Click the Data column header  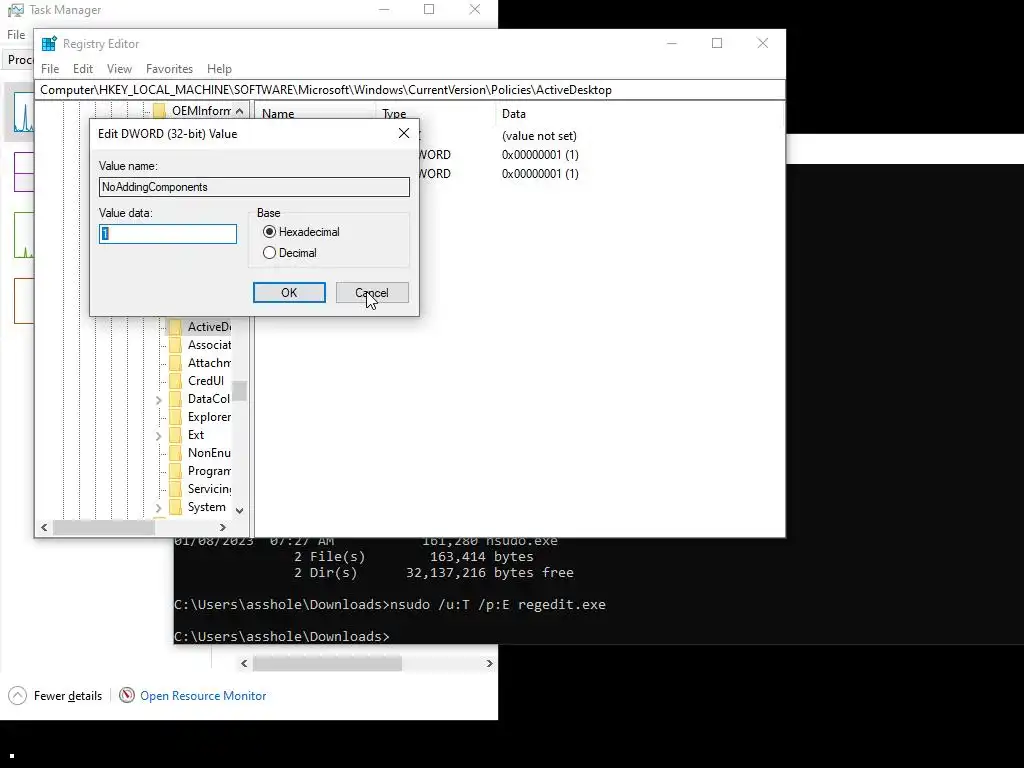(x=513, y=114)
